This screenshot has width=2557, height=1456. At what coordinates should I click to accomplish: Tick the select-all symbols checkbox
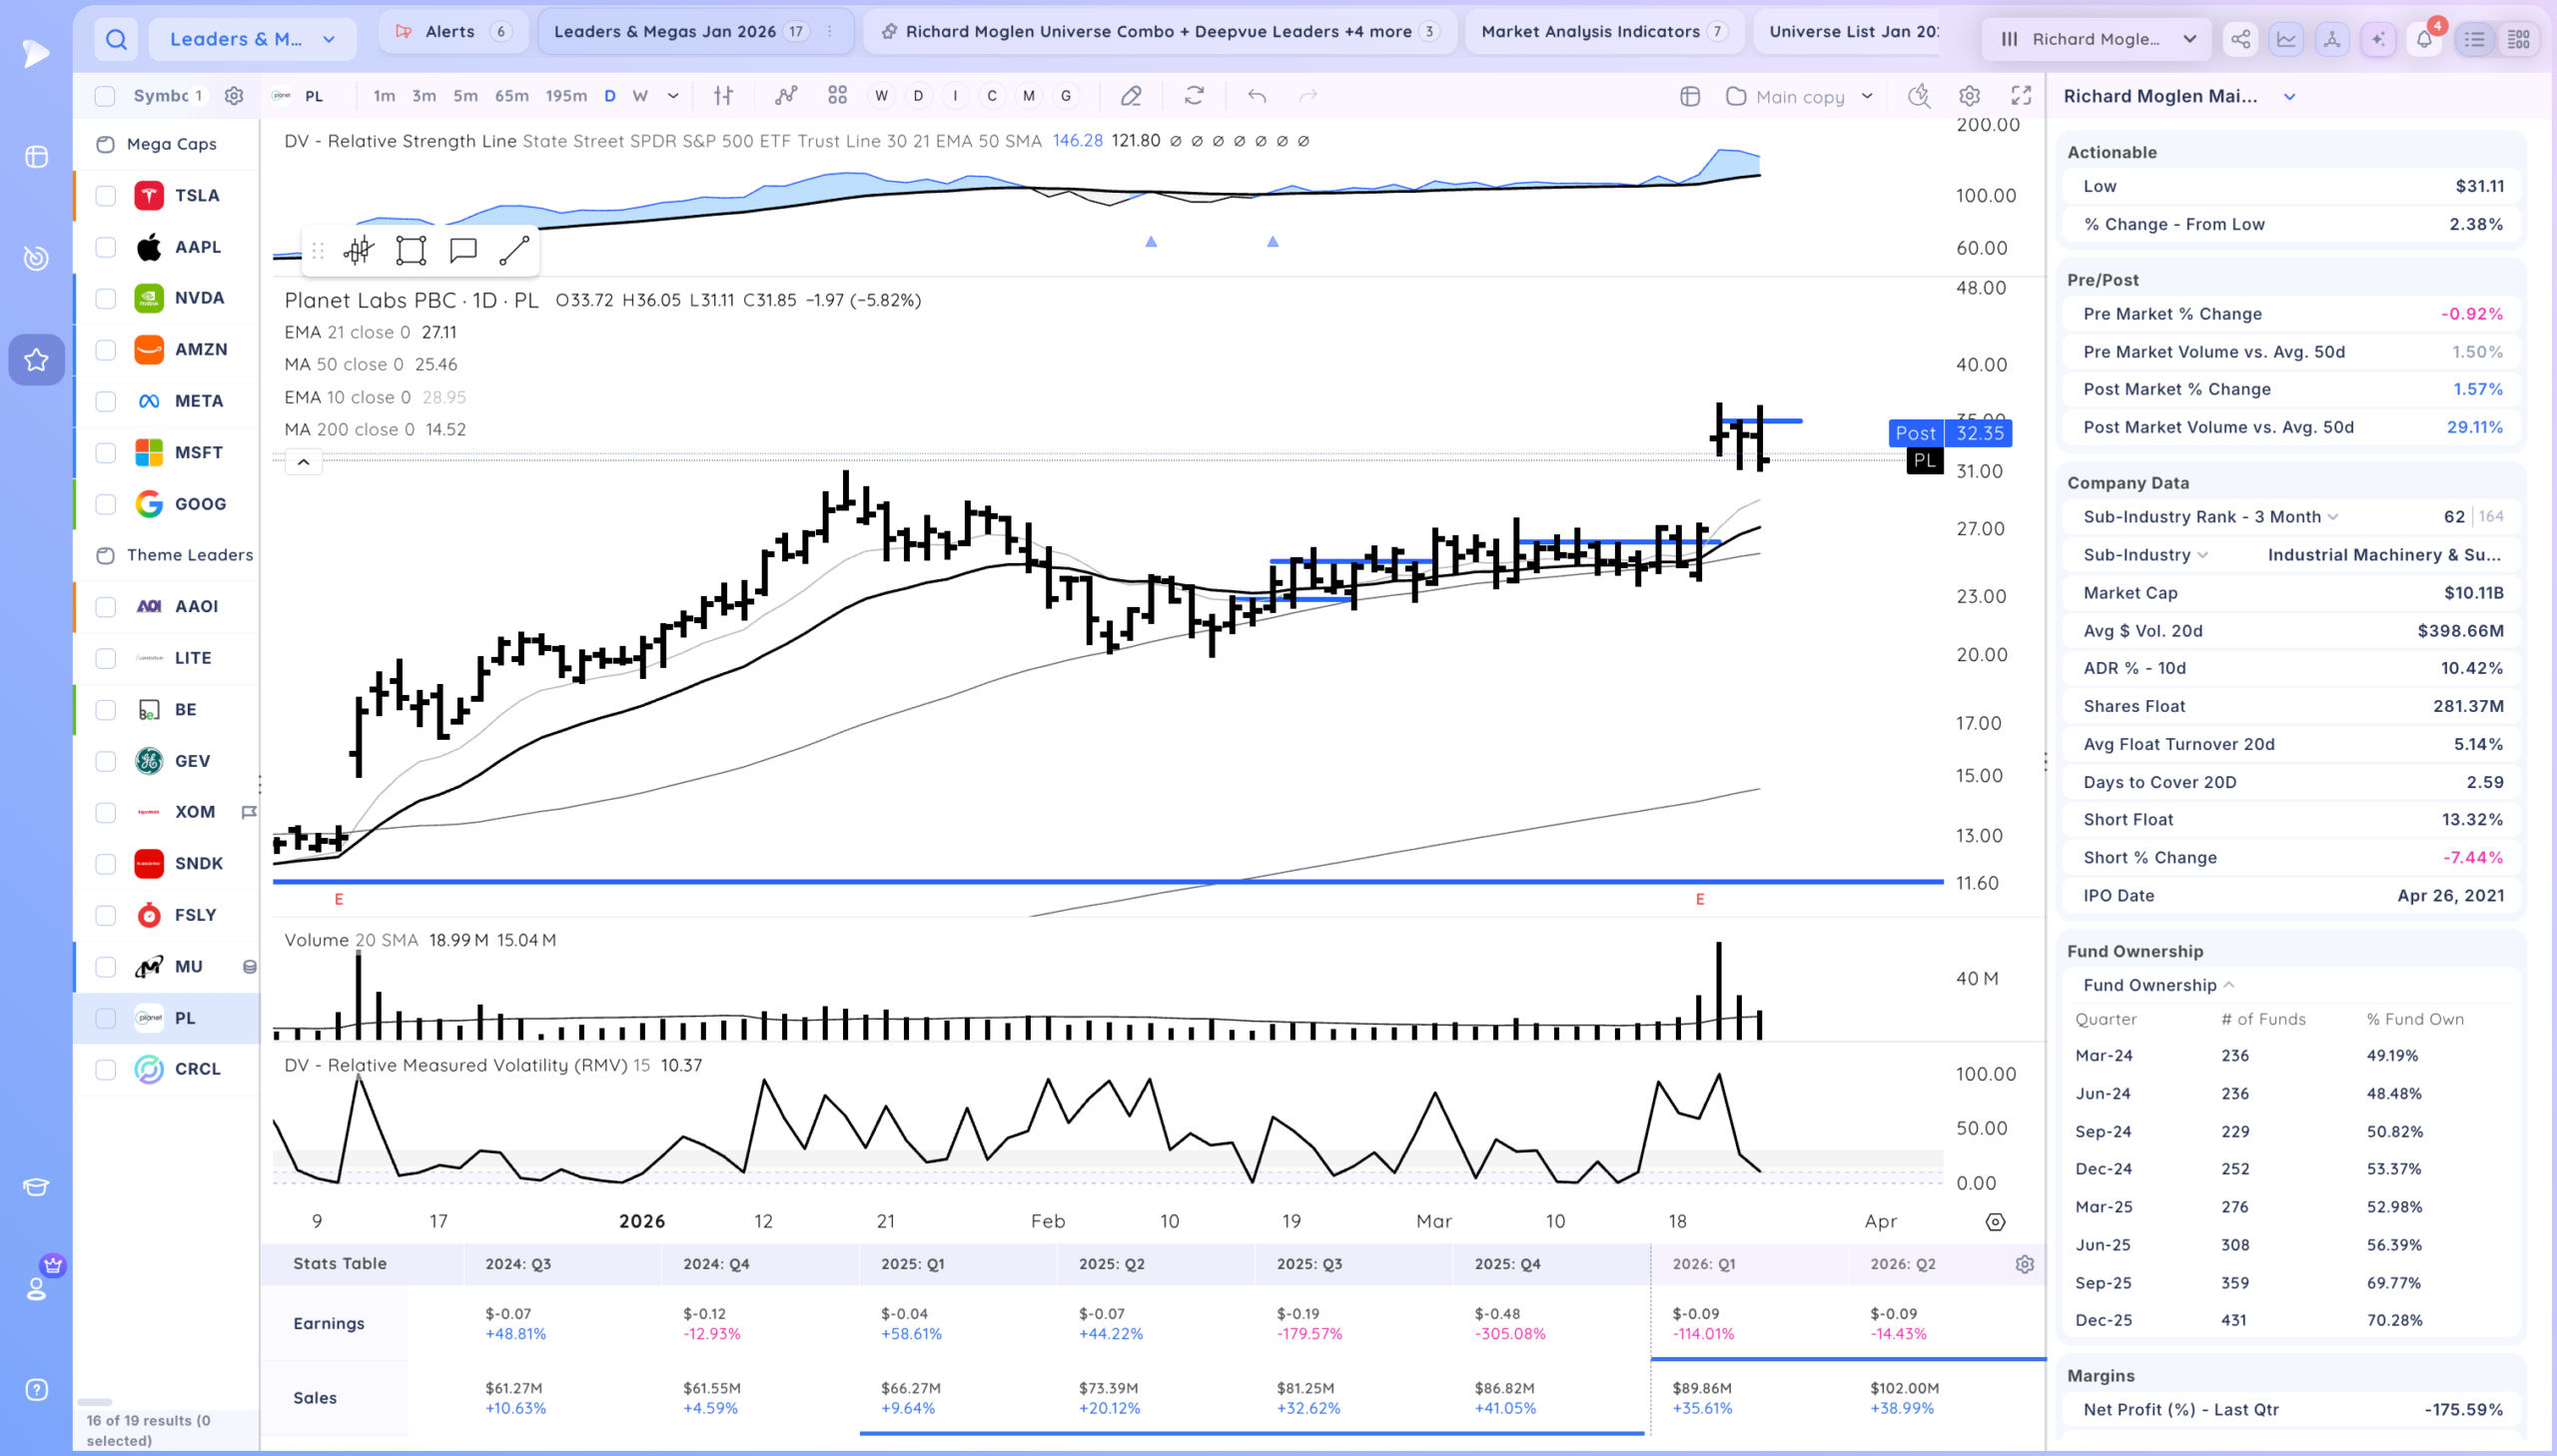coord(105,96)
